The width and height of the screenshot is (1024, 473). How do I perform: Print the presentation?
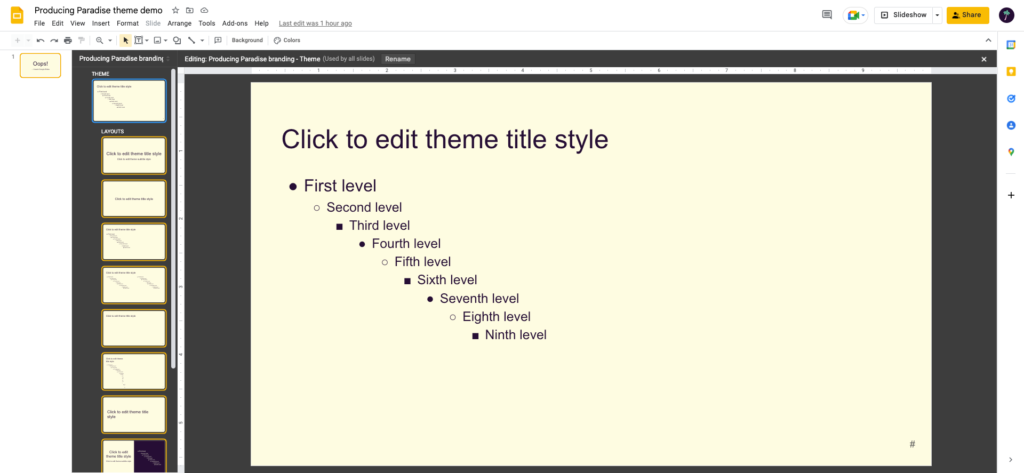(68, 41)
